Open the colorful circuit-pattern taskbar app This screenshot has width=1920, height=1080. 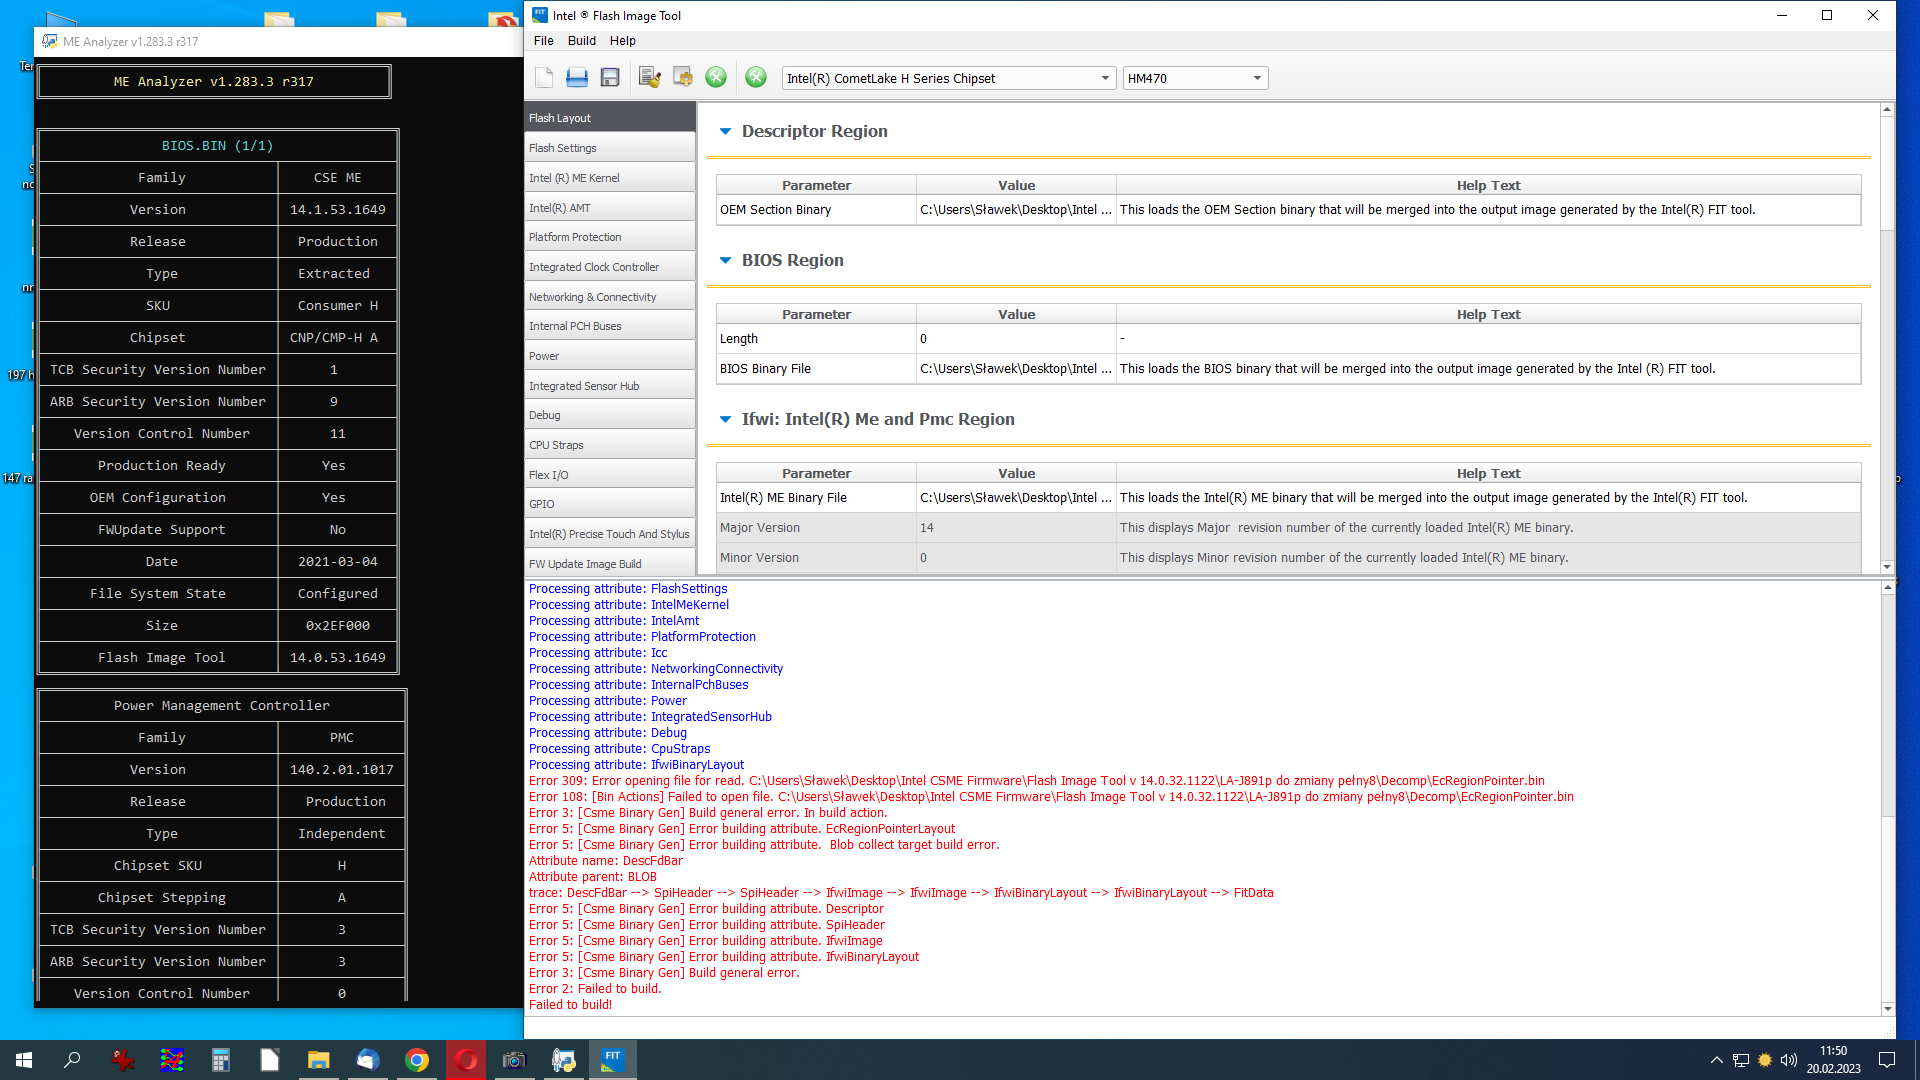pos(172,1060)
